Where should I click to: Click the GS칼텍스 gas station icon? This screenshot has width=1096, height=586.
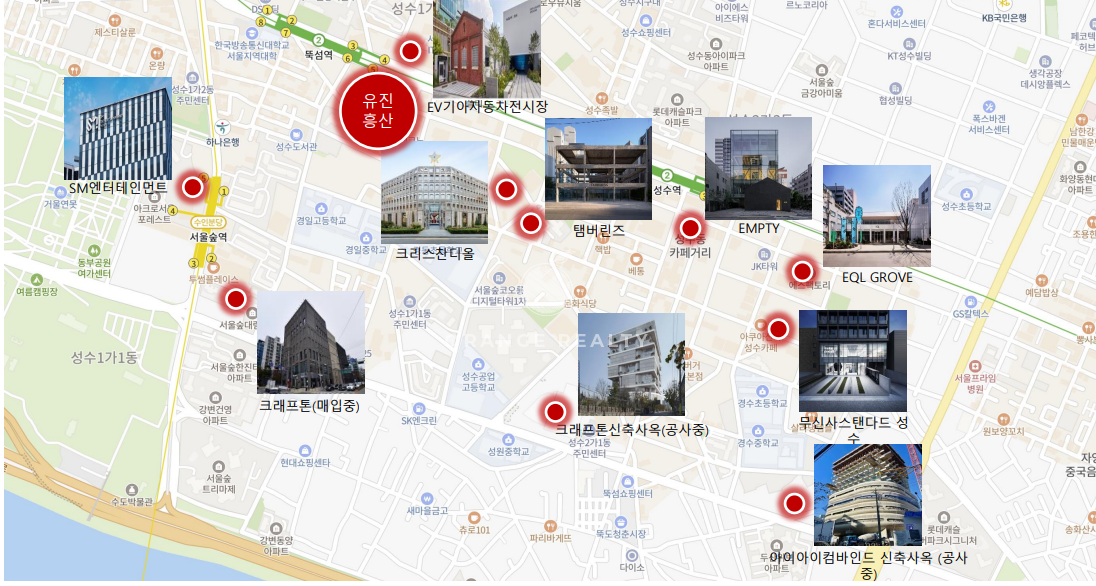[970, 302]
